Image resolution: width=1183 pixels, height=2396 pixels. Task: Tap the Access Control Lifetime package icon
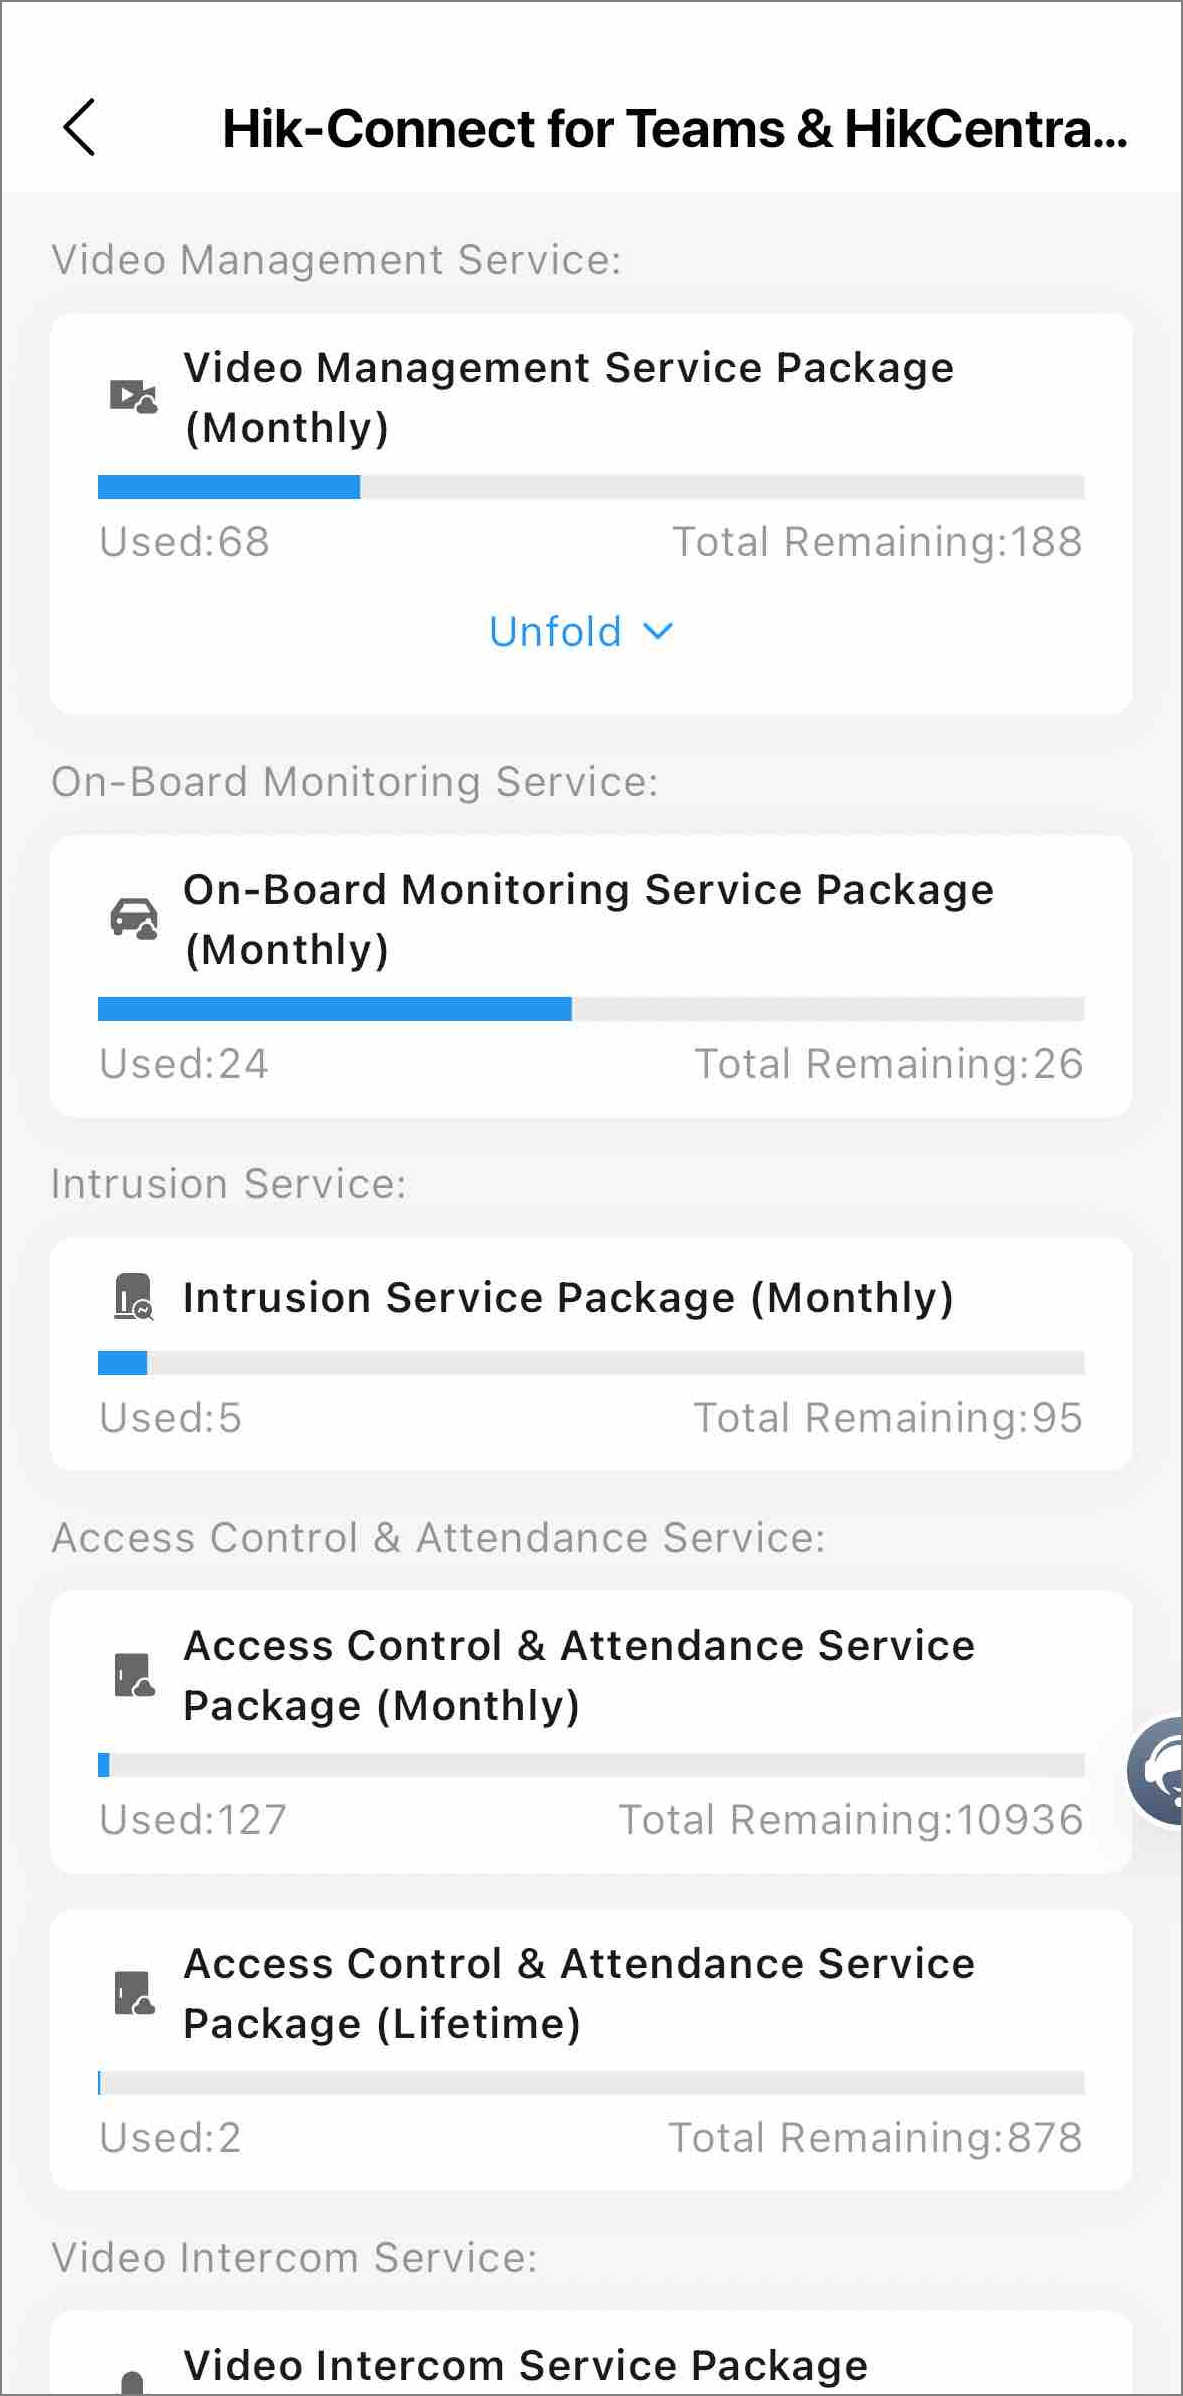pyautogui.click(x=133, y=1993)
